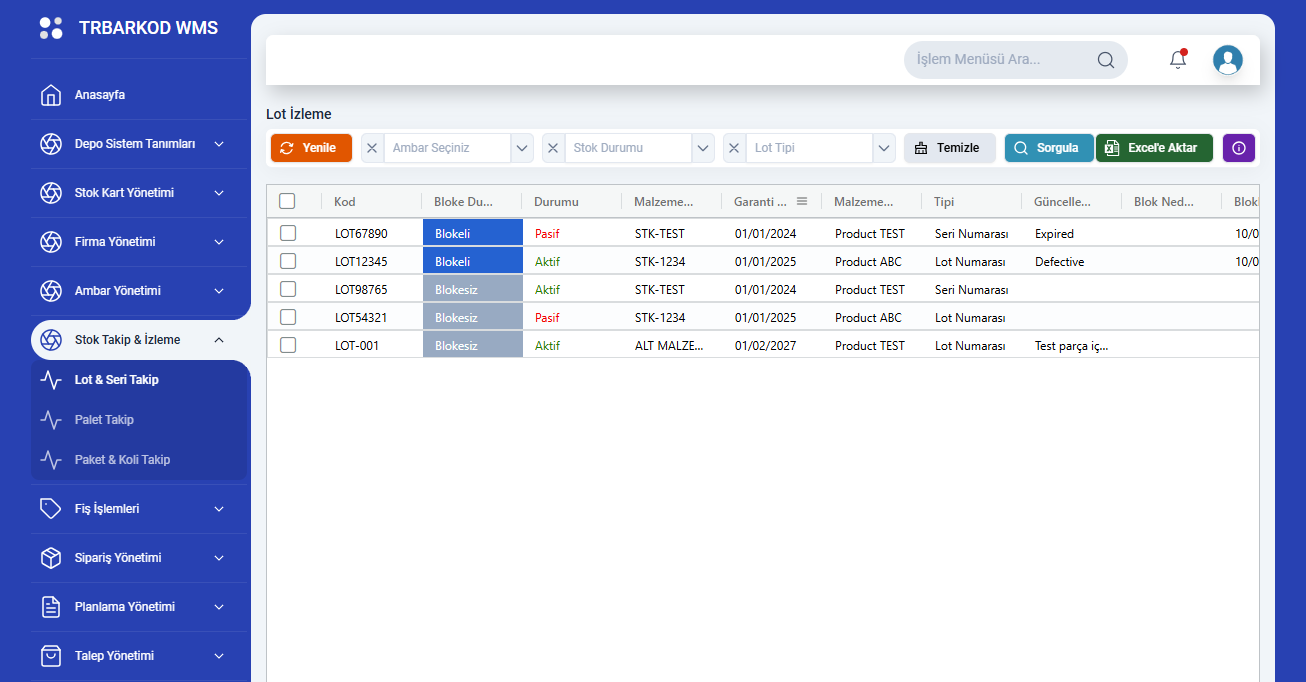Focus the İşlem Menüsü Ara search field
Image resolution: width=1306 pixels, height=682 pixels.
coord(1000,60)
